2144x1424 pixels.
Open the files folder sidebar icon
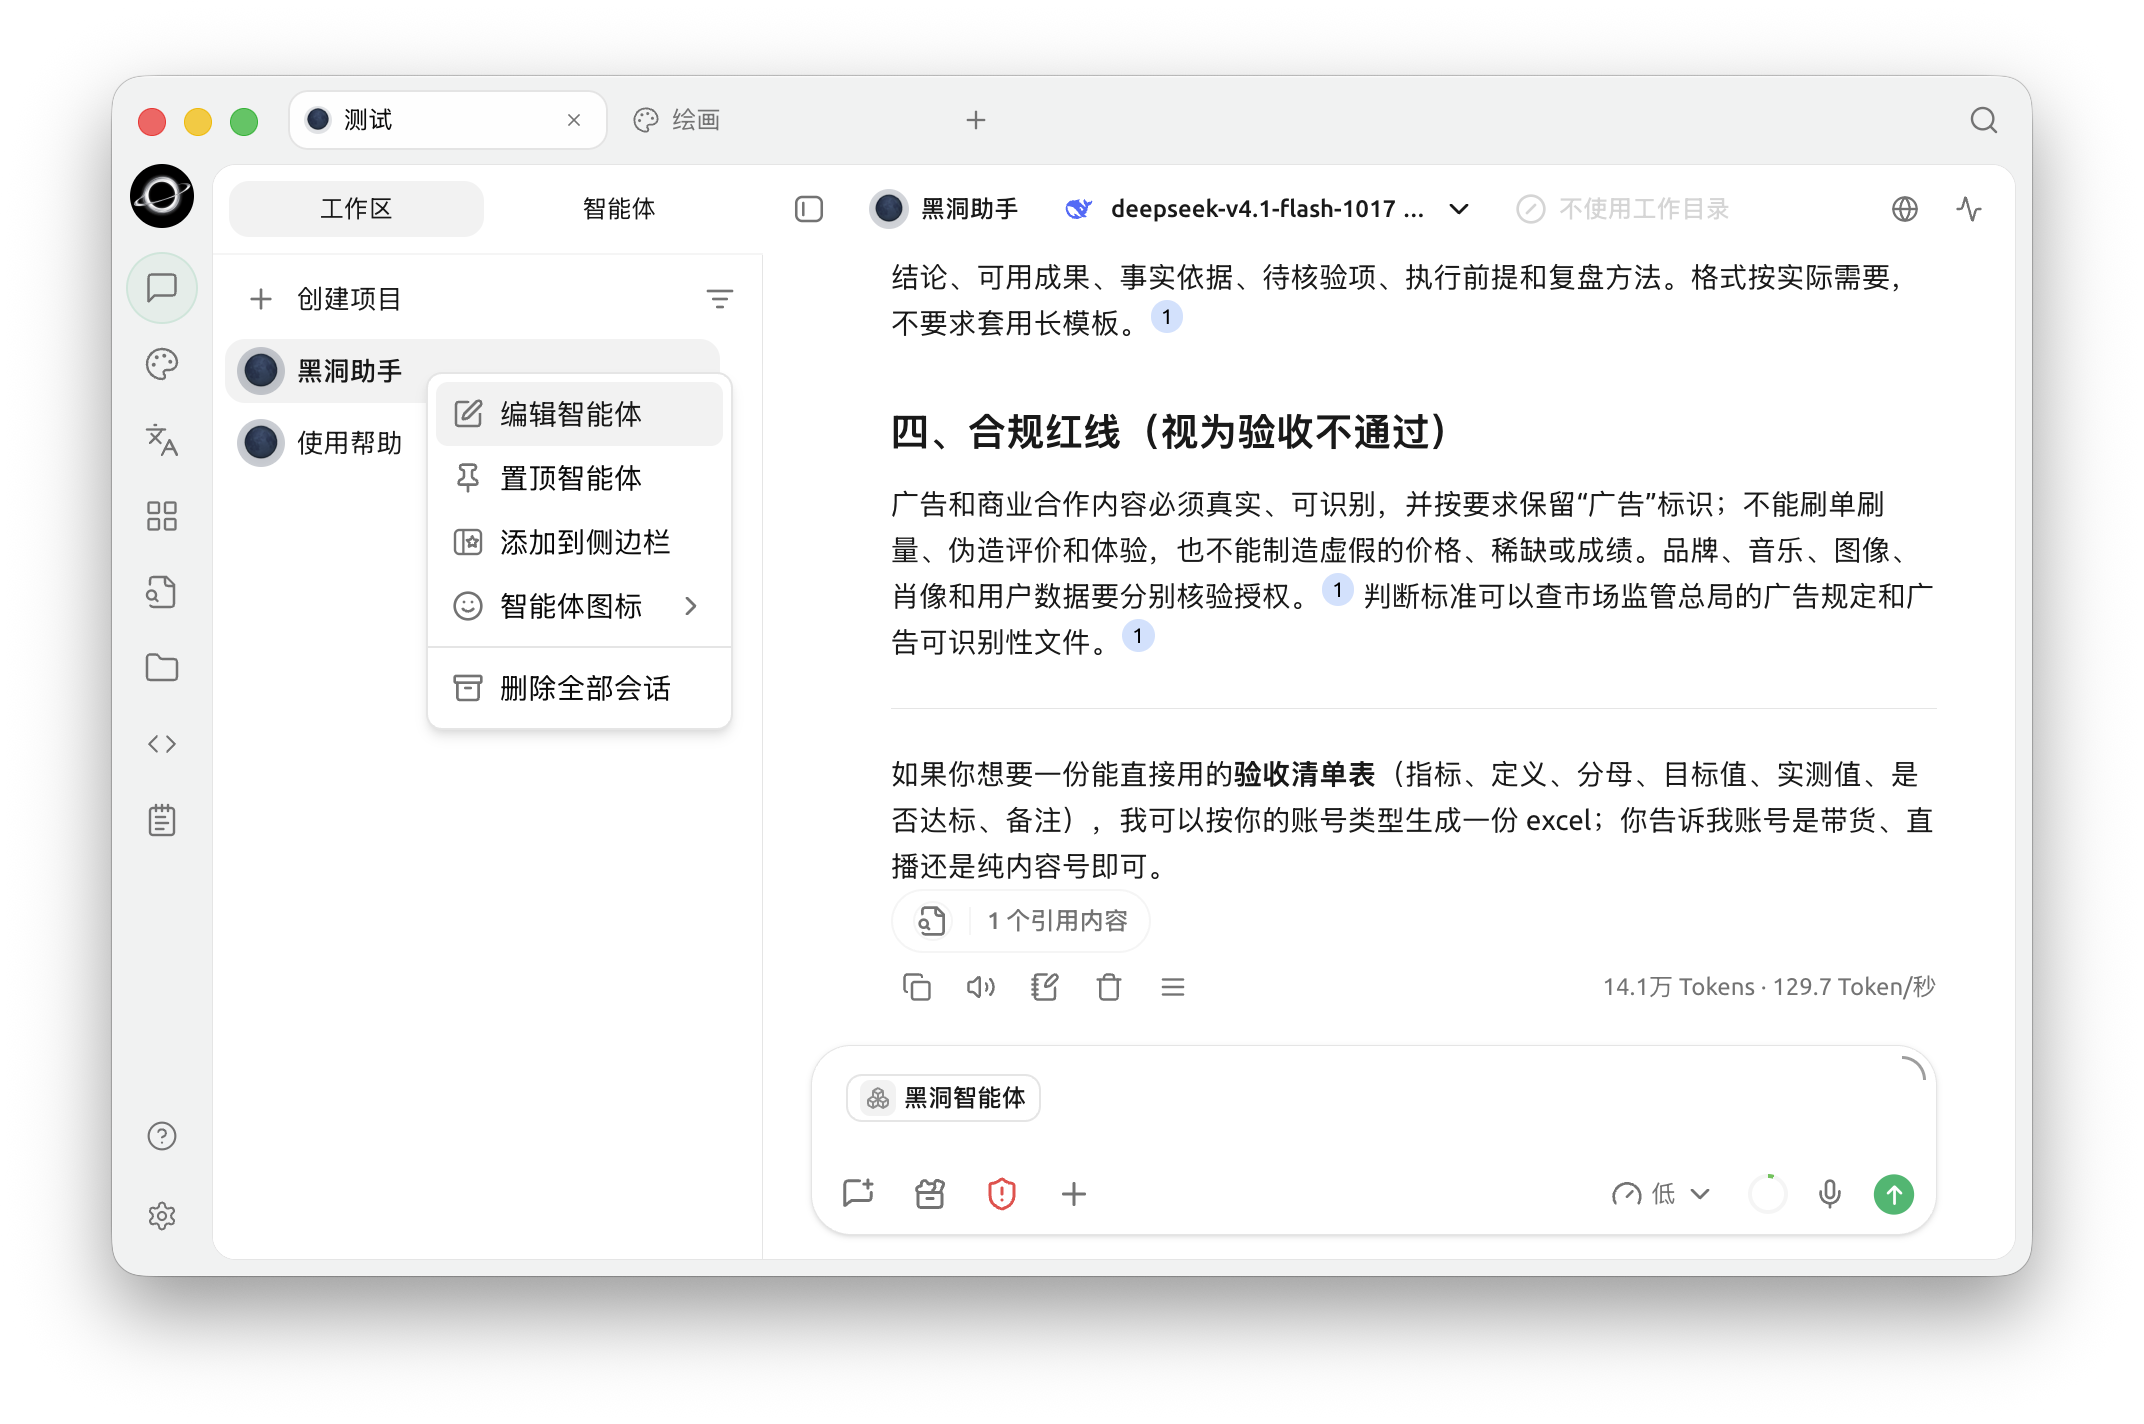(162, 668)
